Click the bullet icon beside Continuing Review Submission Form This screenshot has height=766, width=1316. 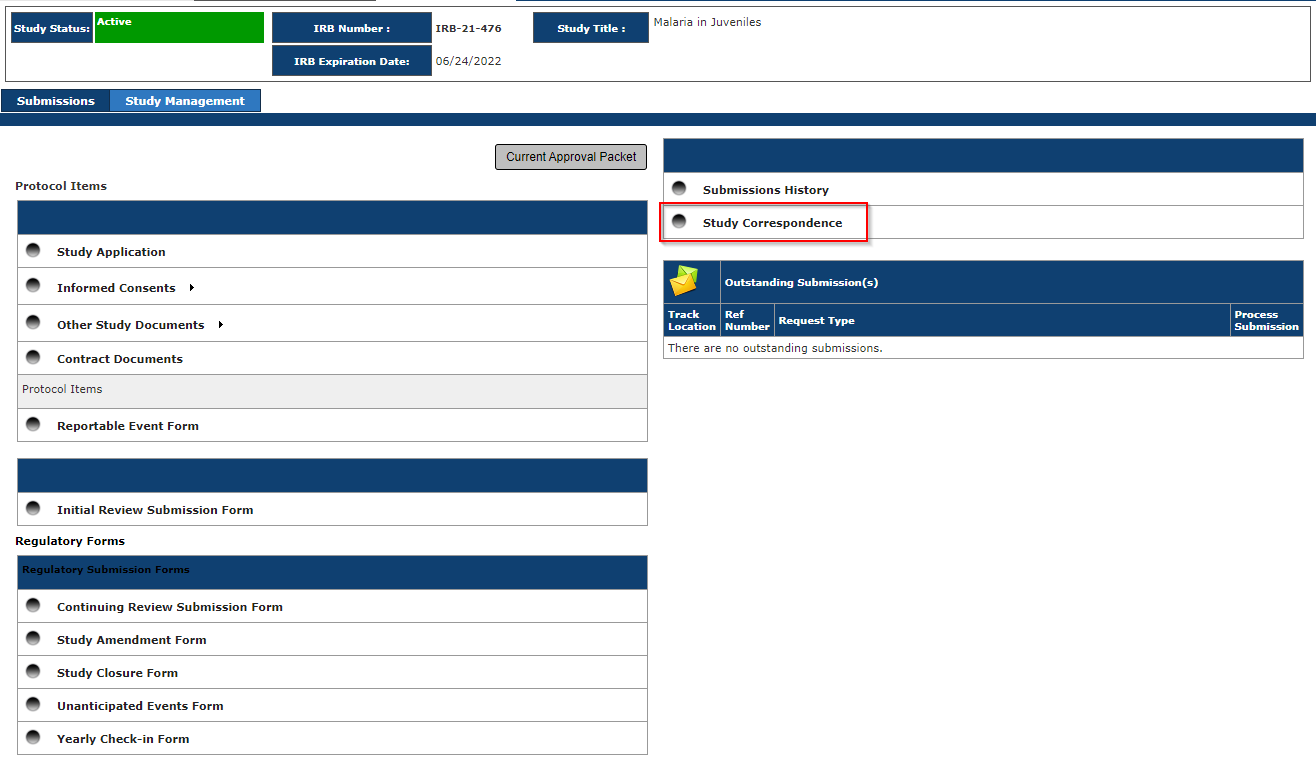[33, 605]
